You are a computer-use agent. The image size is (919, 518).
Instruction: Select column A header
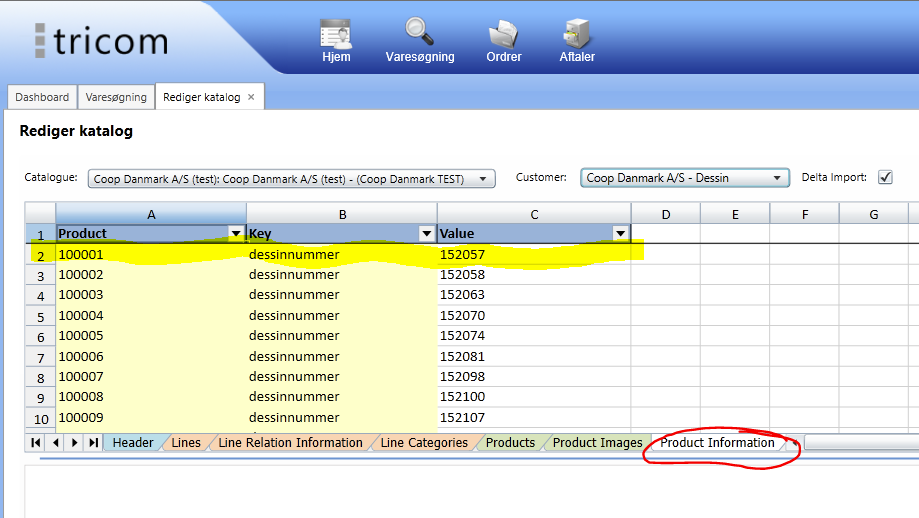(151, 214)
